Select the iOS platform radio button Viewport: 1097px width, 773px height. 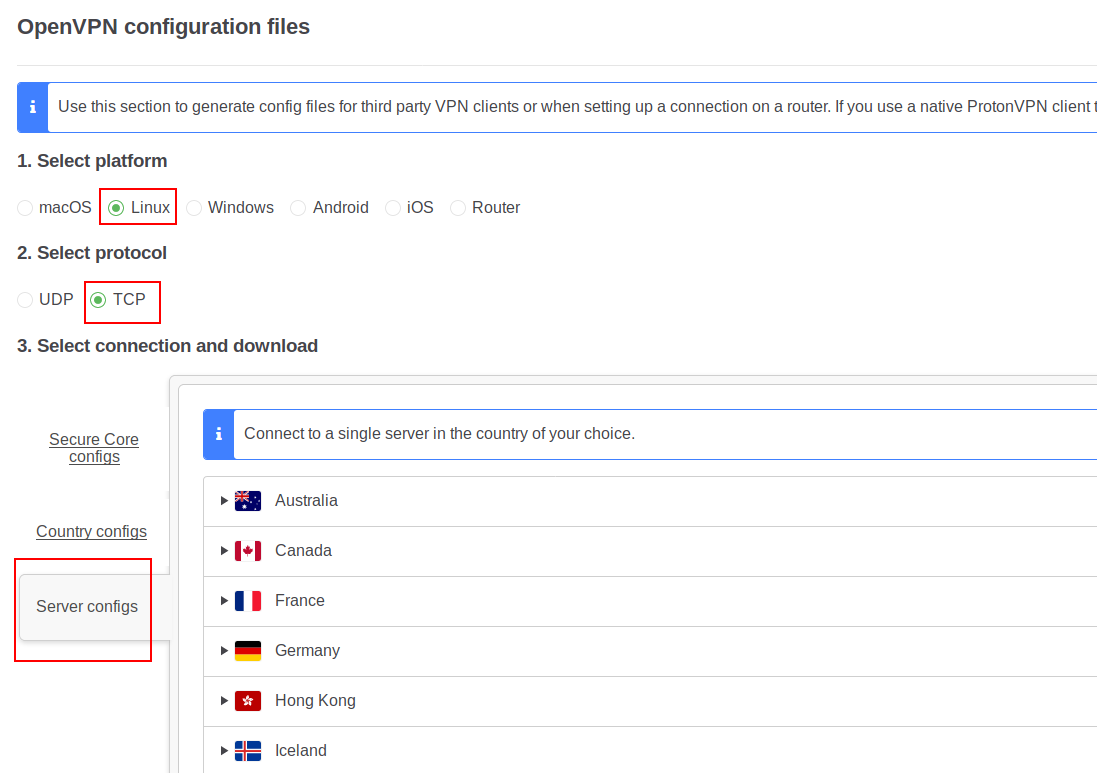393,208
